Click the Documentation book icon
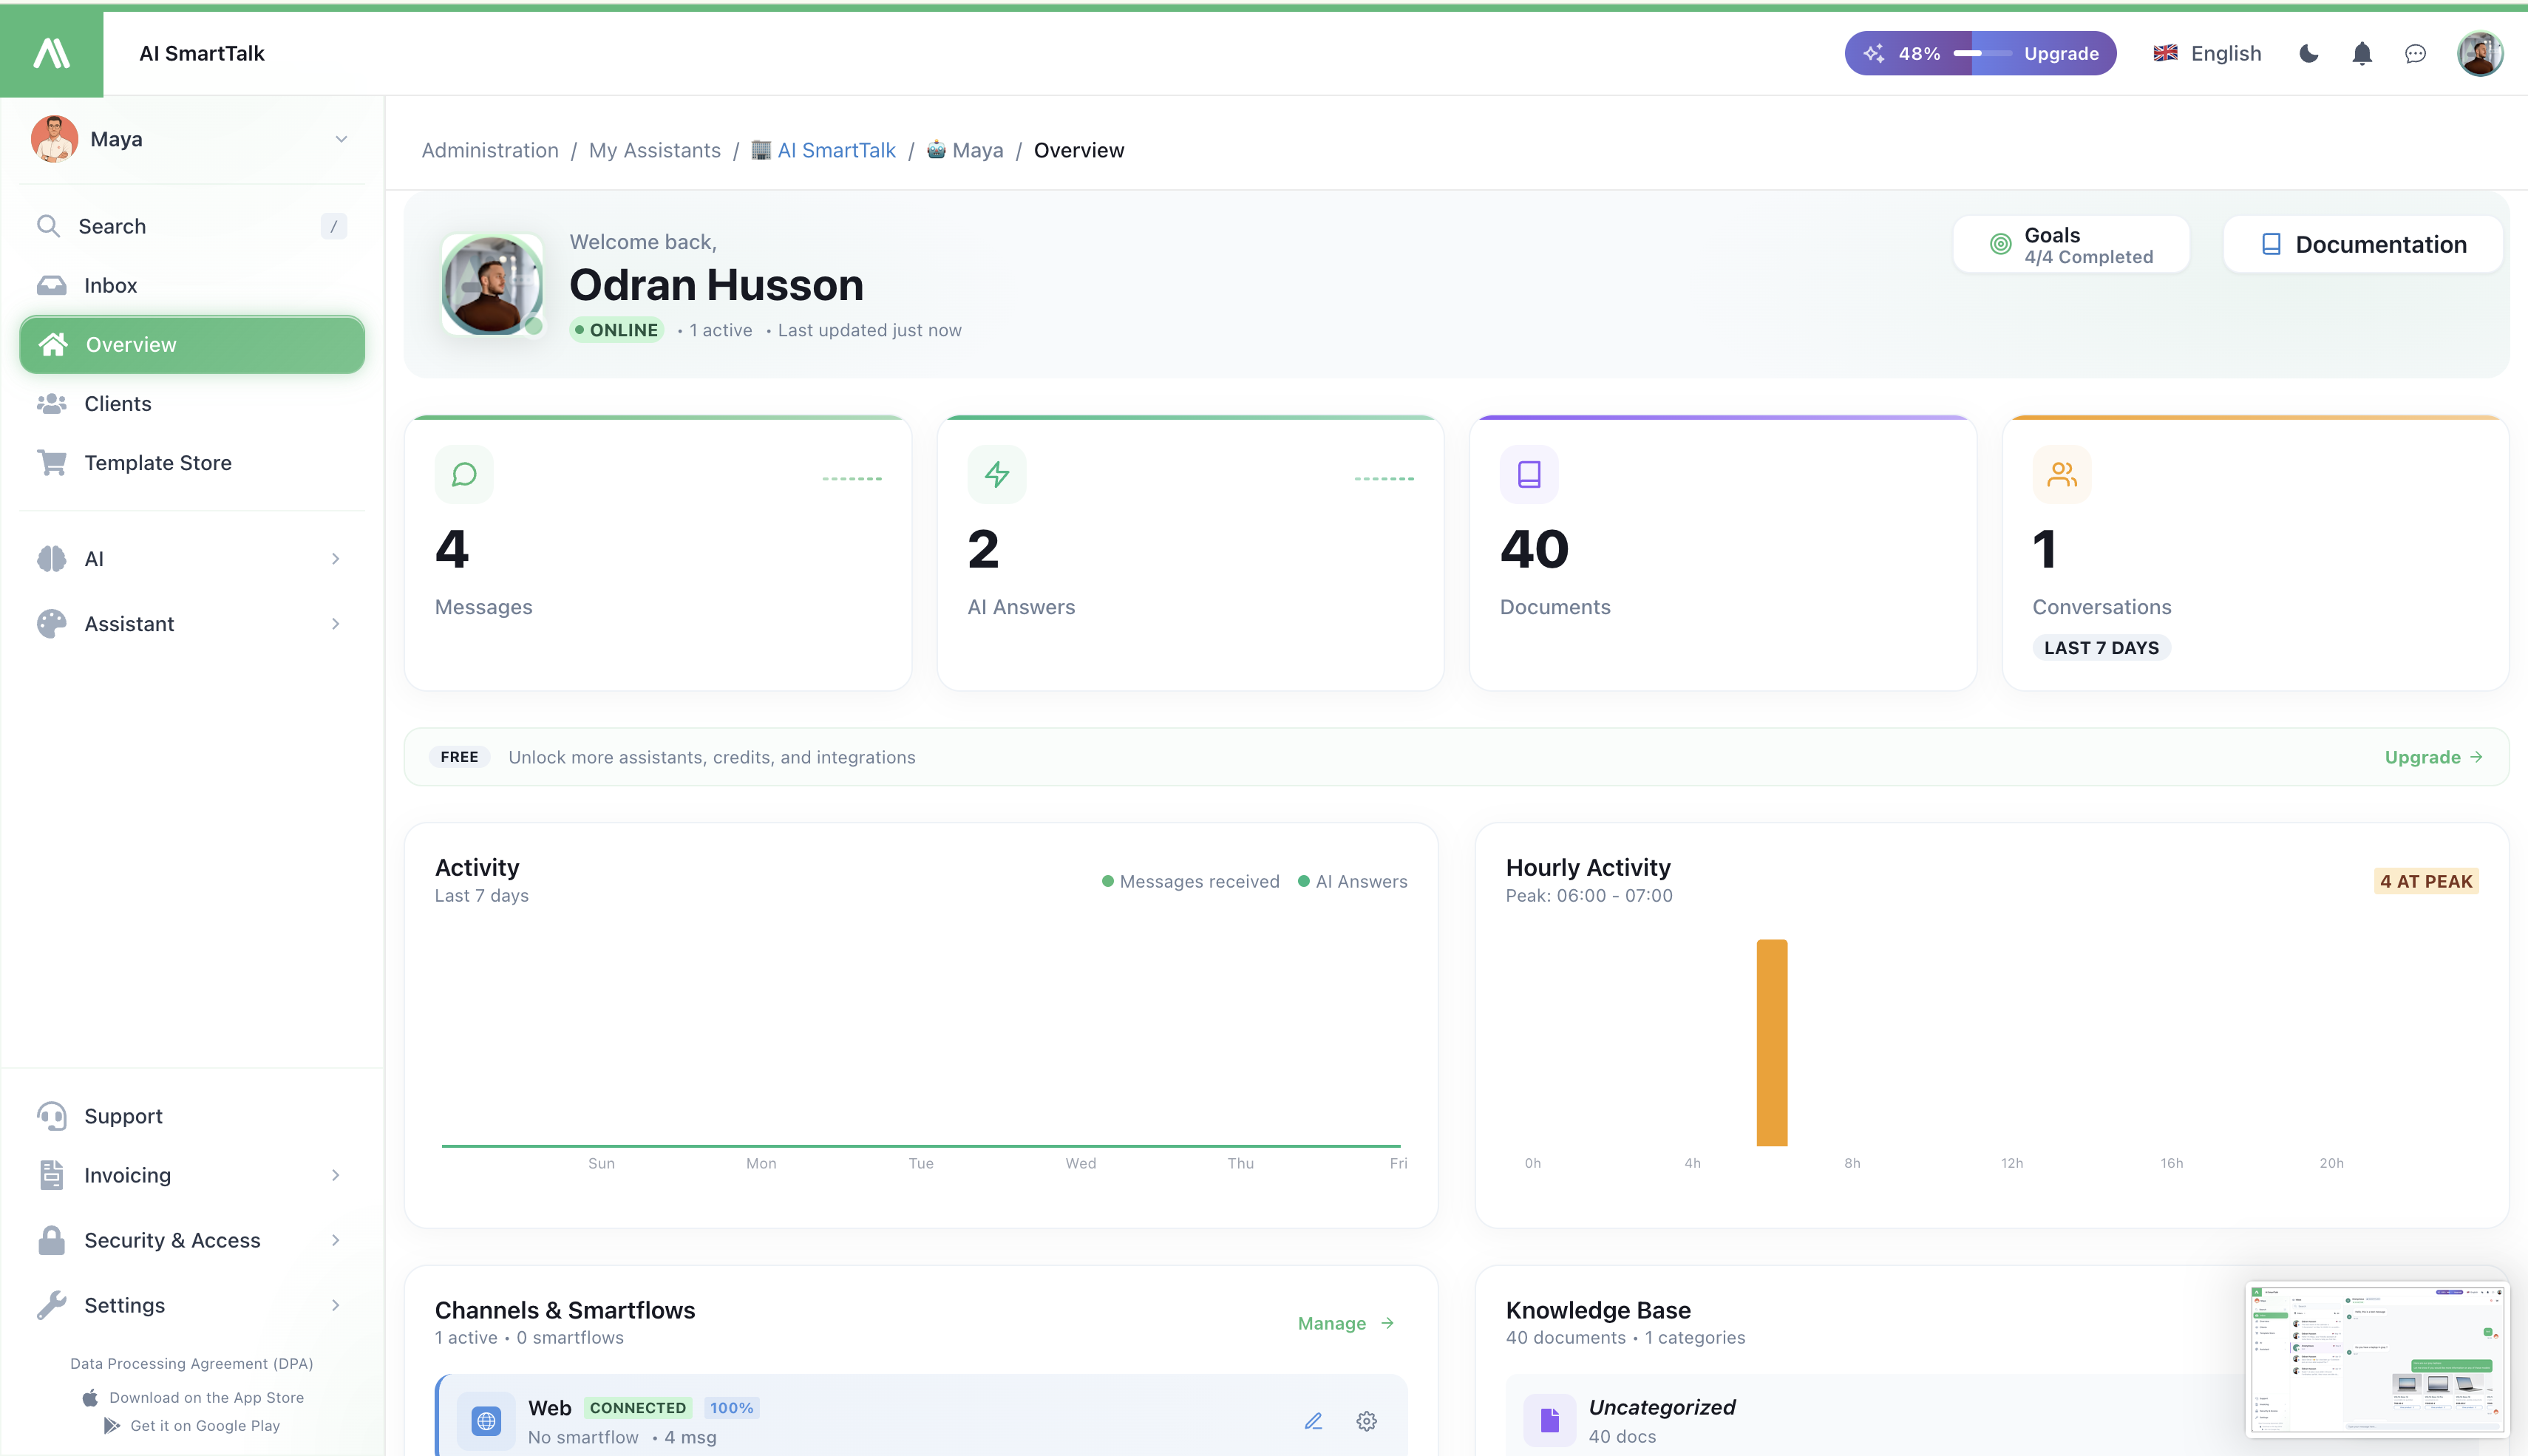The width and height of the screenshot is (2528, 1456). tap(2271, 244)
